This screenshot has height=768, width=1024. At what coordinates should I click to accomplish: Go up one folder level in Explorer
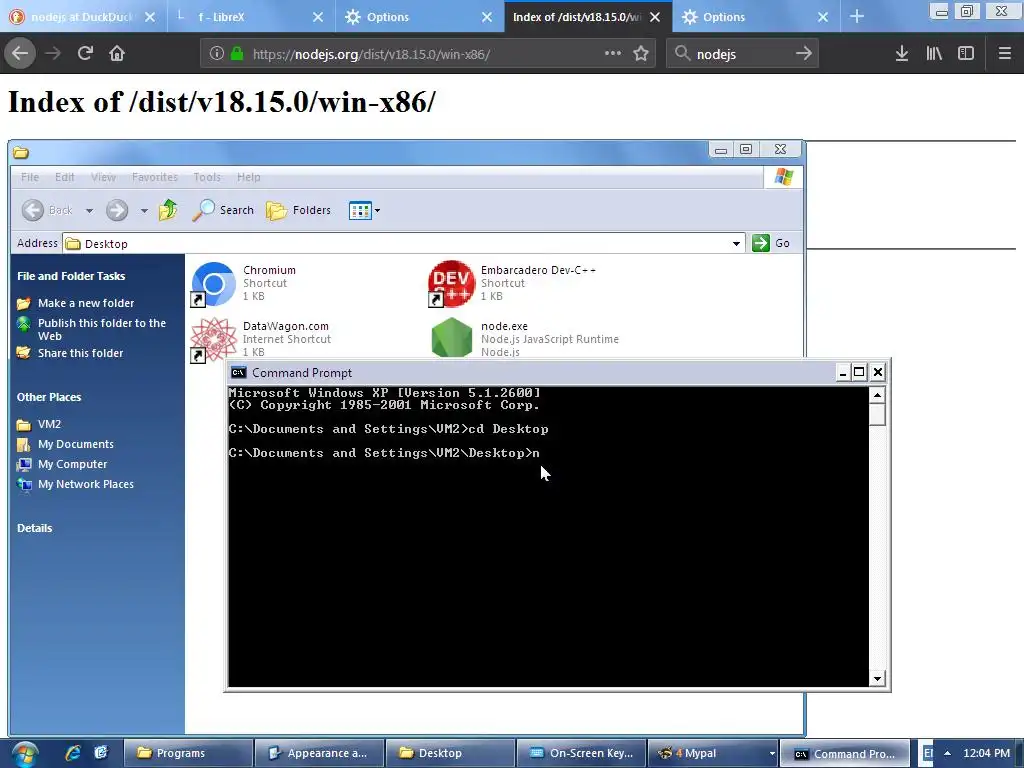pyautogui.click(x=168, y=210)
